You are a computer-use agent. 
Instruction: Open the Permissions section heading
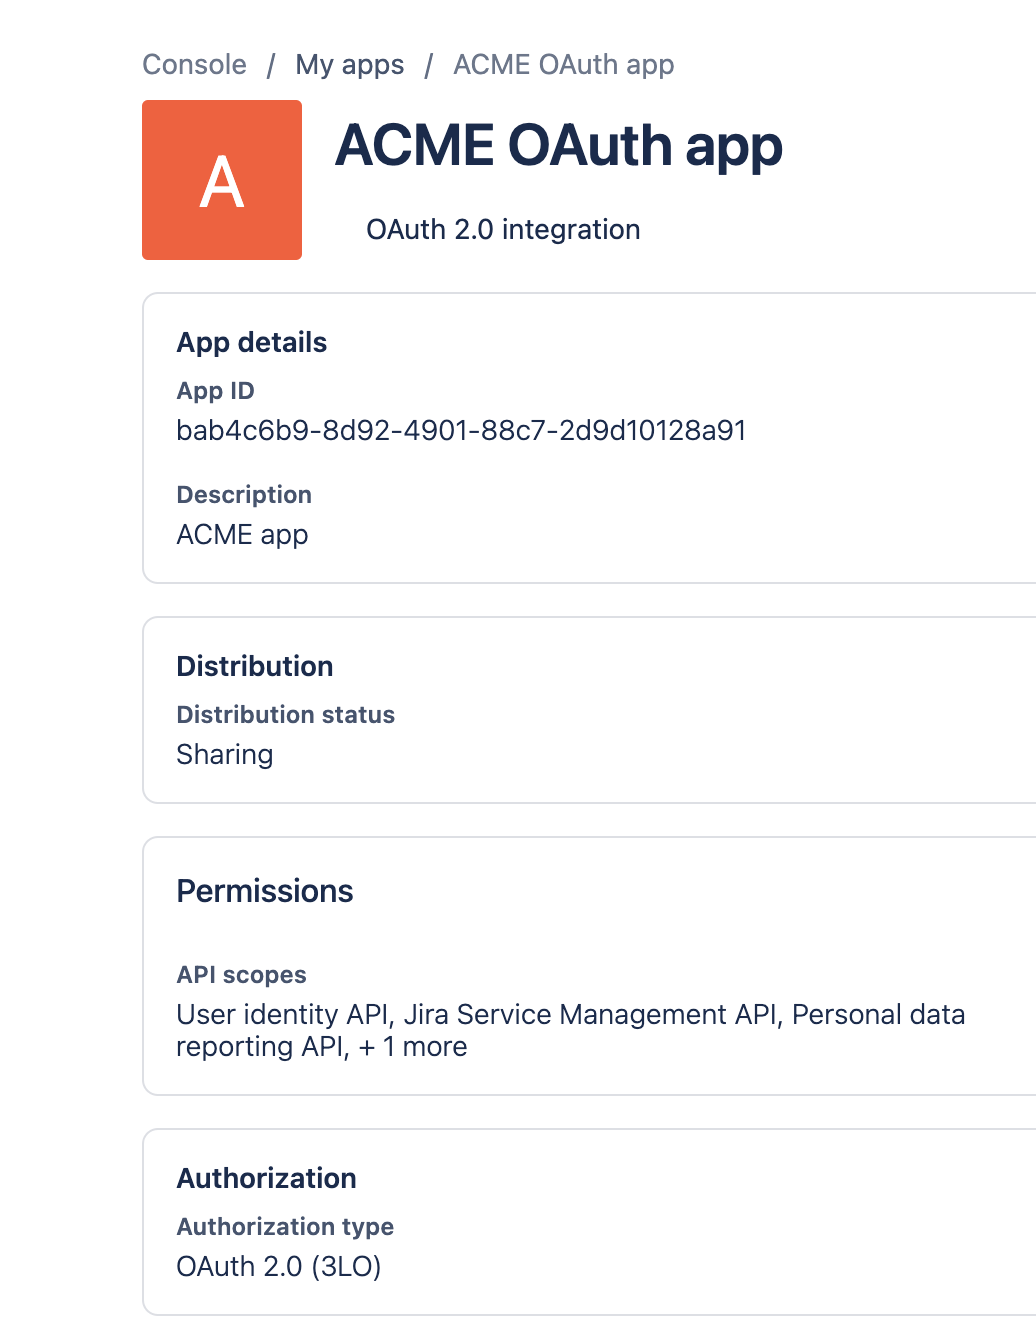pyautogui.click(x=265, y=891)
